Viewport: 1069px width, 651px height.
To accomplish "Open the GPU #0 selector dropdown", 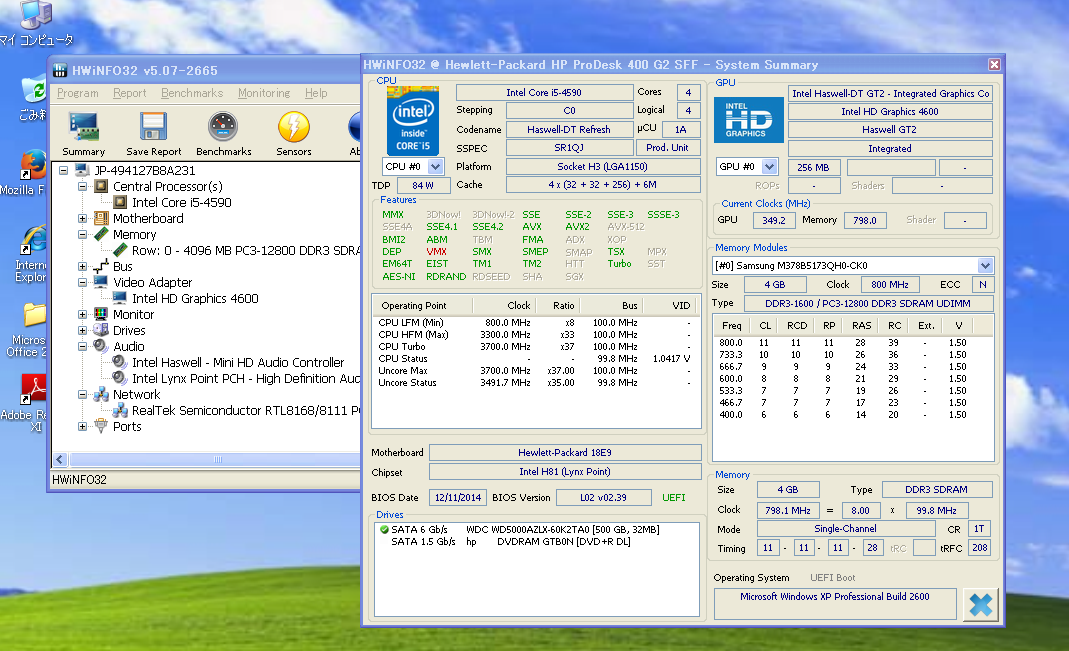I will (x=770, y=166).
